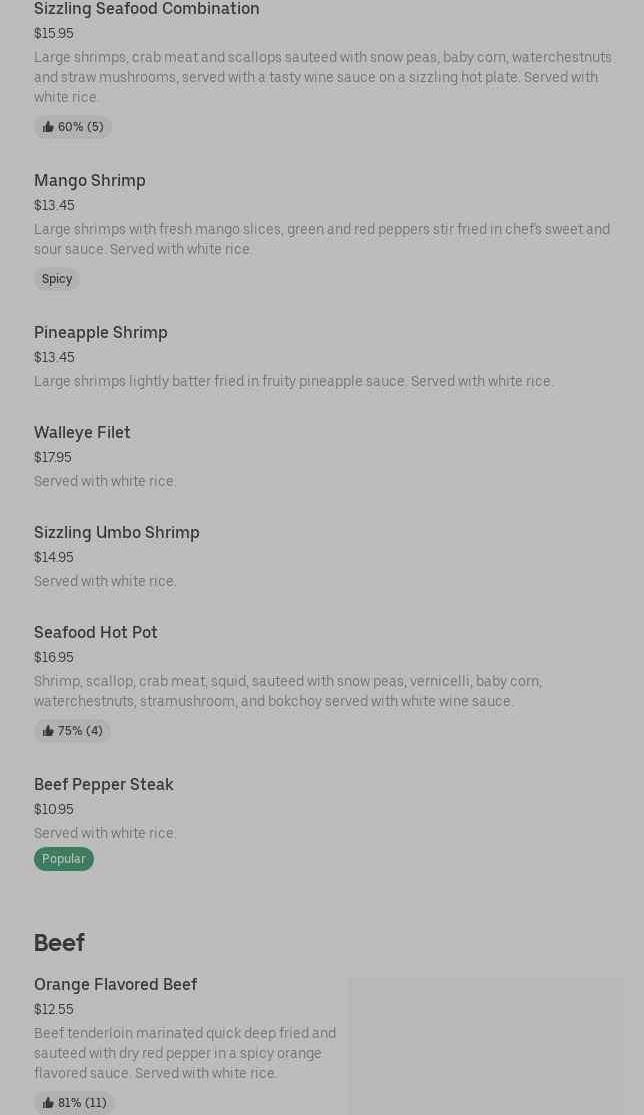Pick the Beef Pepper Steak title

tap(104, 784)
